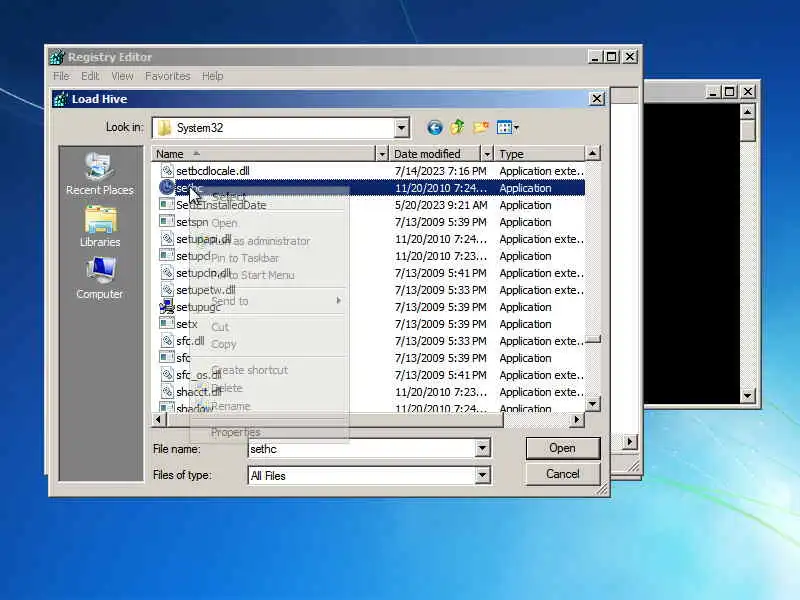The height and width of the screenshot is (600, 800).
Task: Click the File name input field
Action: tap(362, 449)
